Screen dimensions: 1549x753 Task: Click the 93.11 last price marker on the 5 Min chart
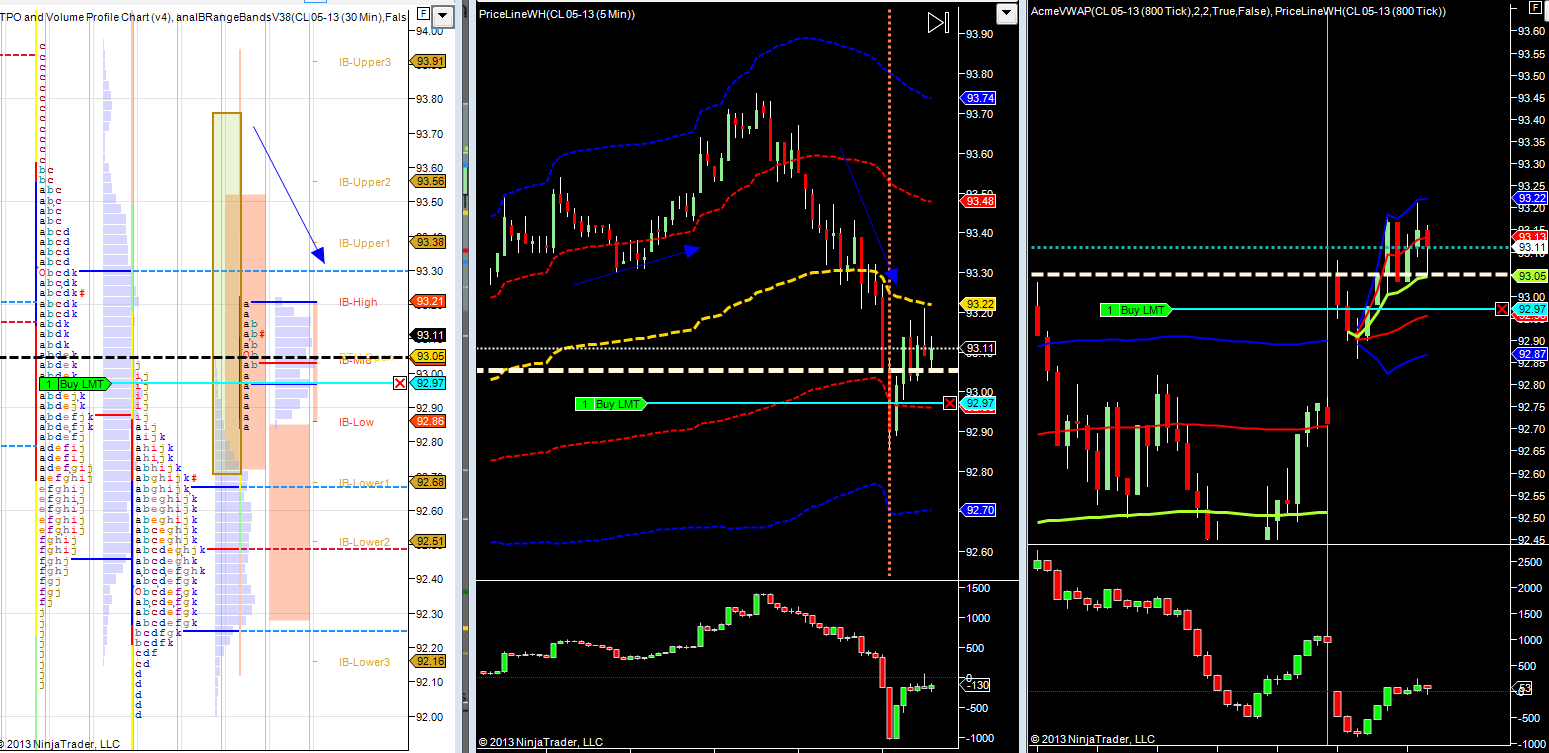(977, 348)
